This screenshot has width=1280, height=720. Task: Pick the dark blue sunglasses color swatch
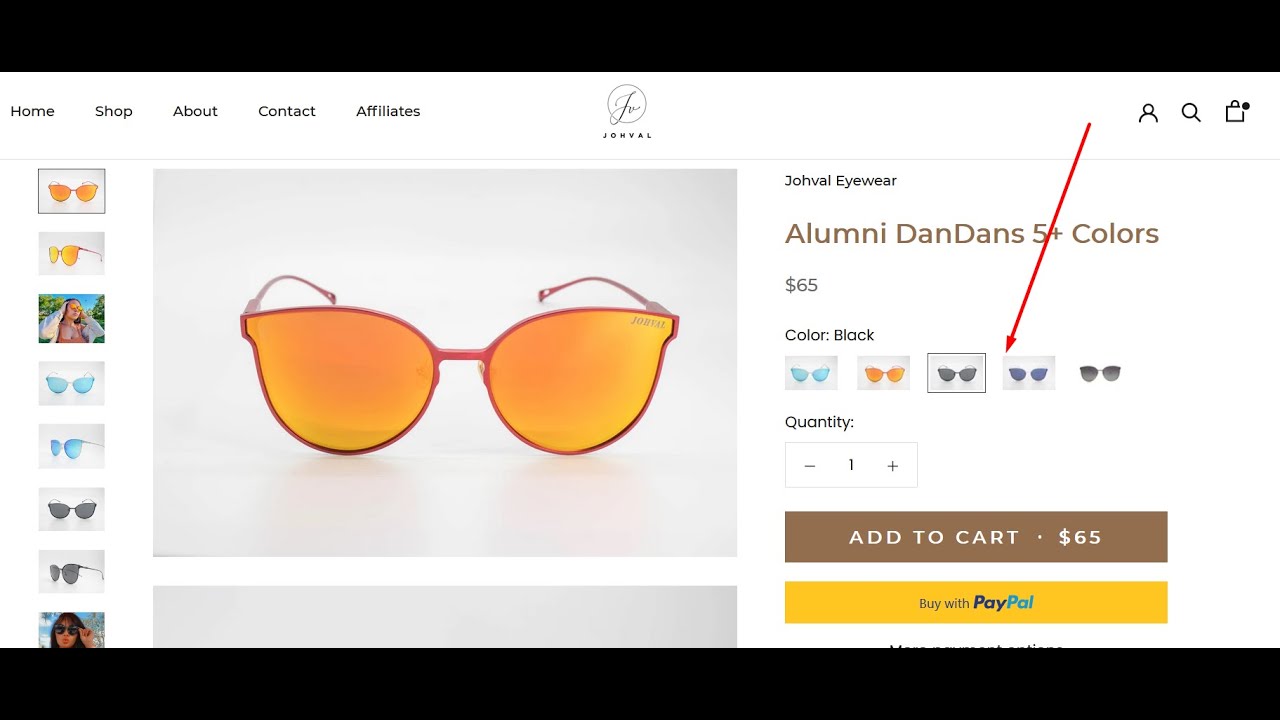pyautogui.click(x=1029, y=373)
